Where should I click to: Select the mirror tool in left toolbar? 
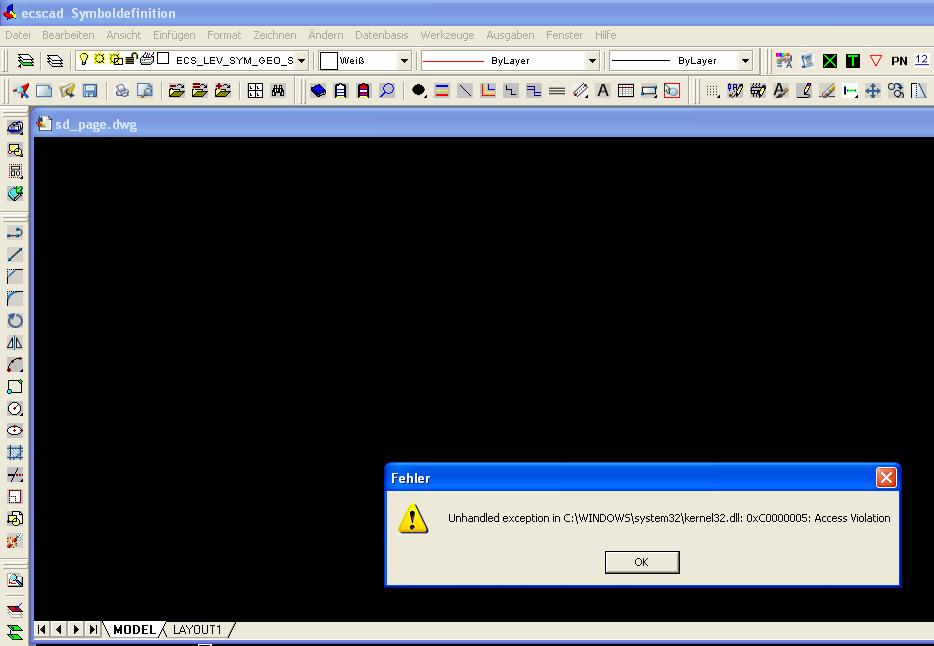click(x=15, y=342)
